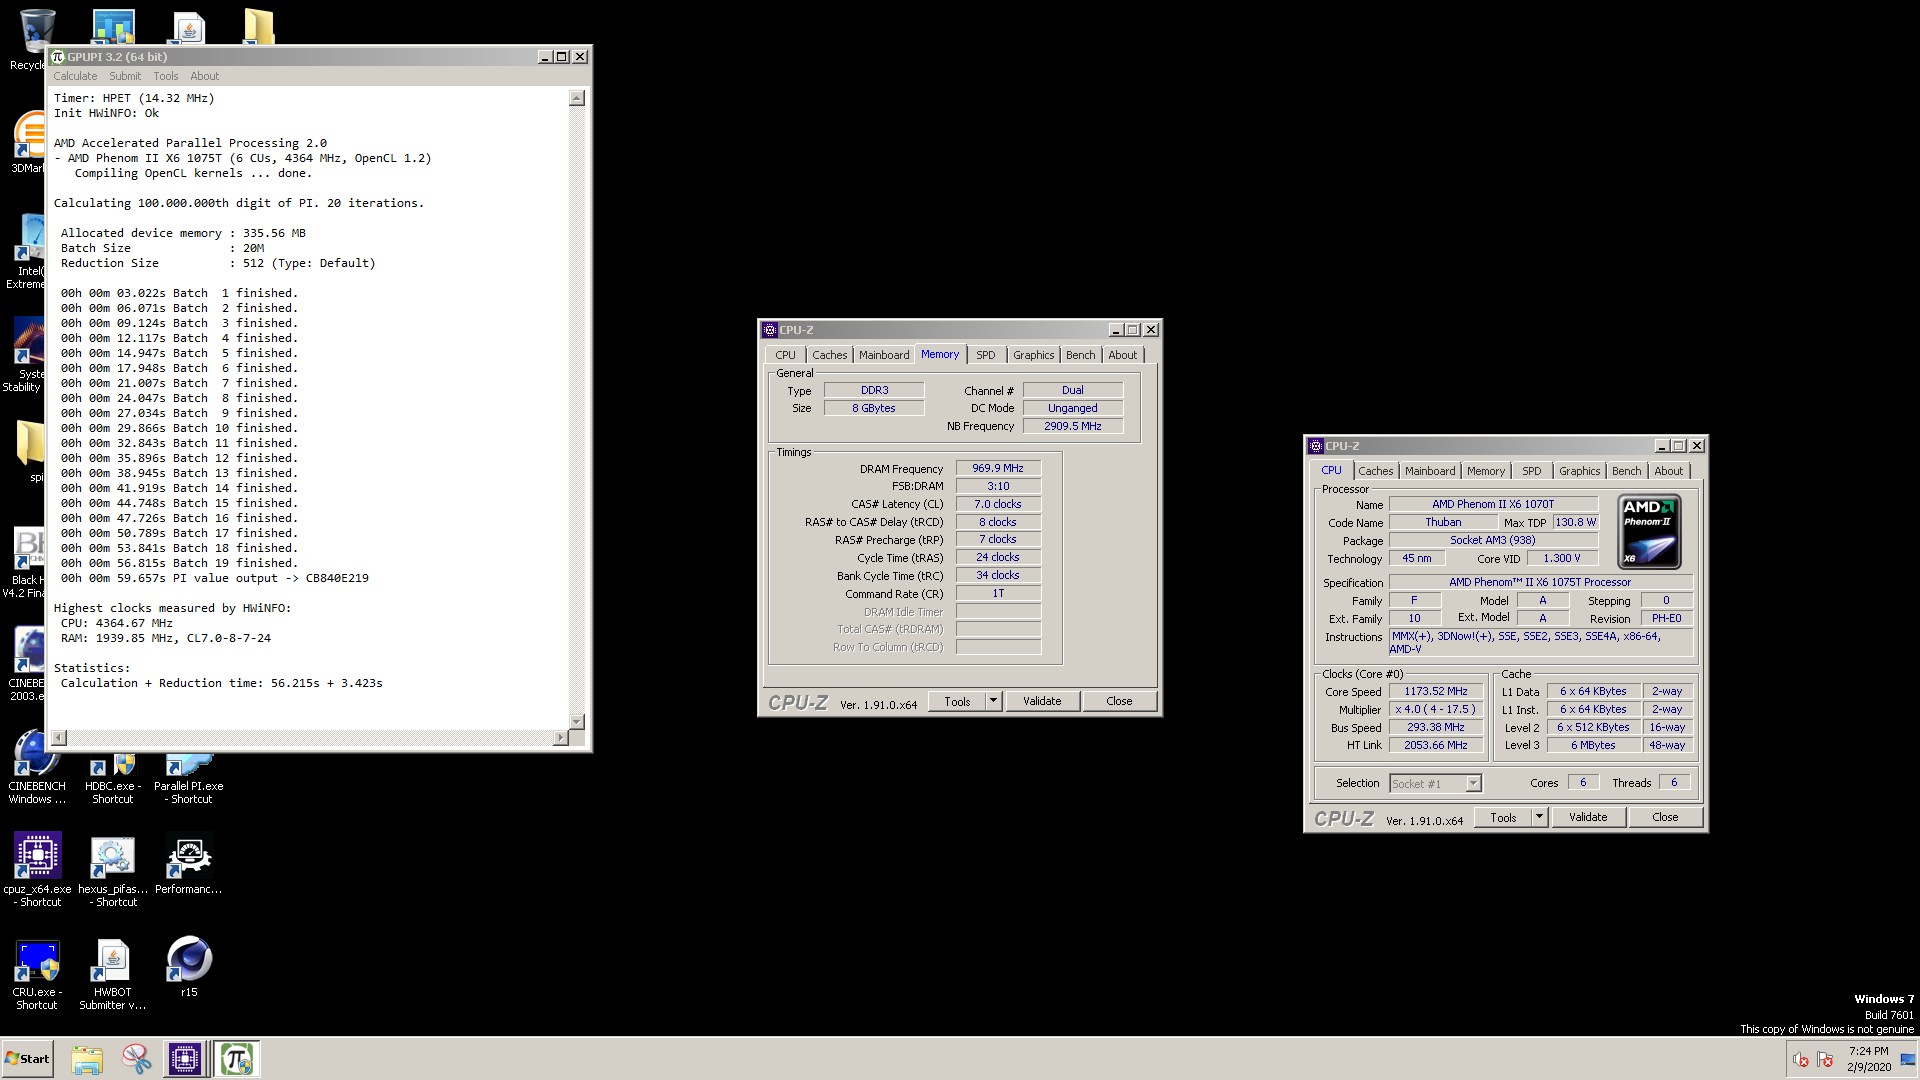Click GPUPI horizontal scrollbar right arrow
This screenshot has height=1080, width=1920.
click(x=560, y=738)
